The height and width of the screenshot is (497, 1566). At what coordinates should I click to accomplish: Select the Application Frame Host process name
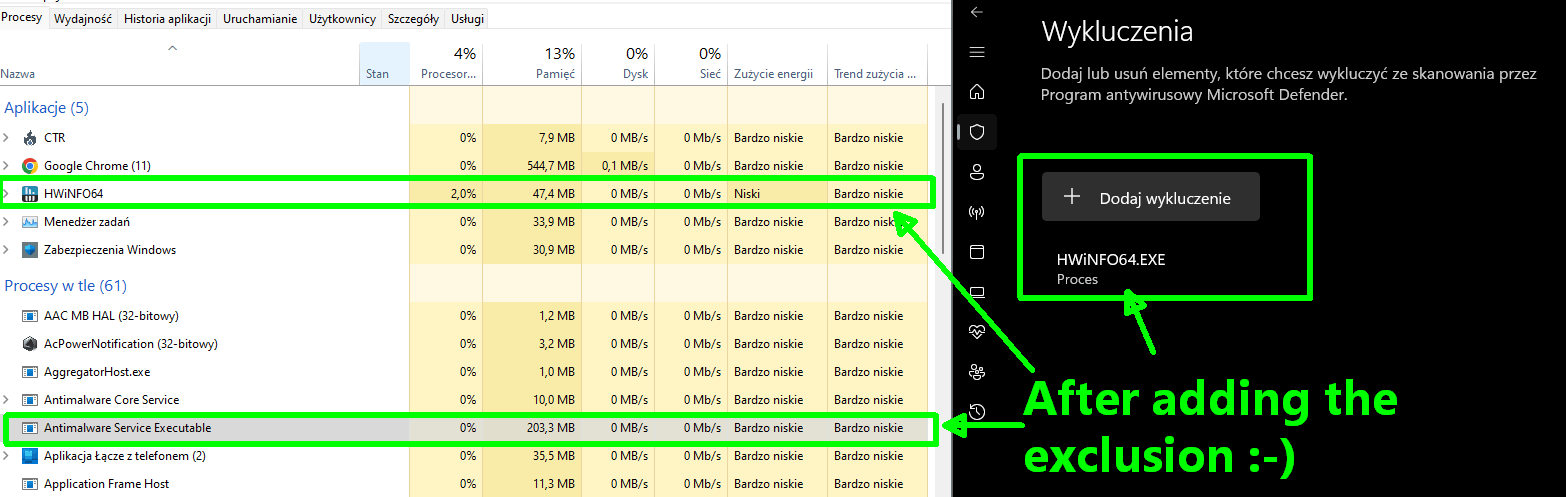(106, 484)
